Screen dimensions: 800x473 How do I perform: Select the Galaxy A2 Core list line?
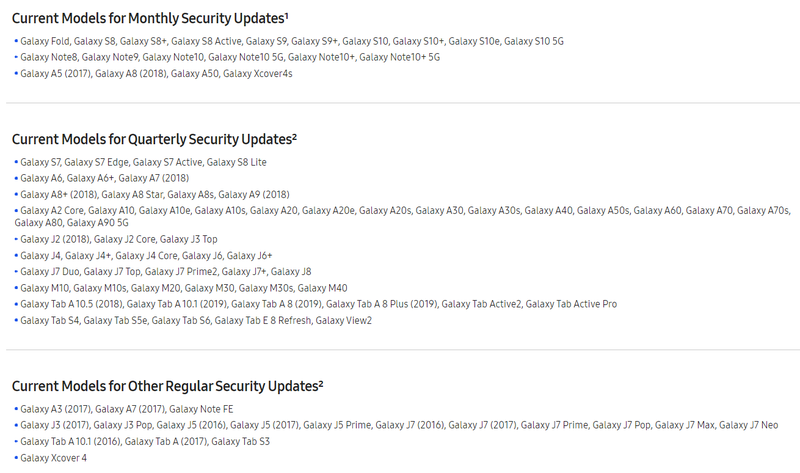(x=402, y=216)
